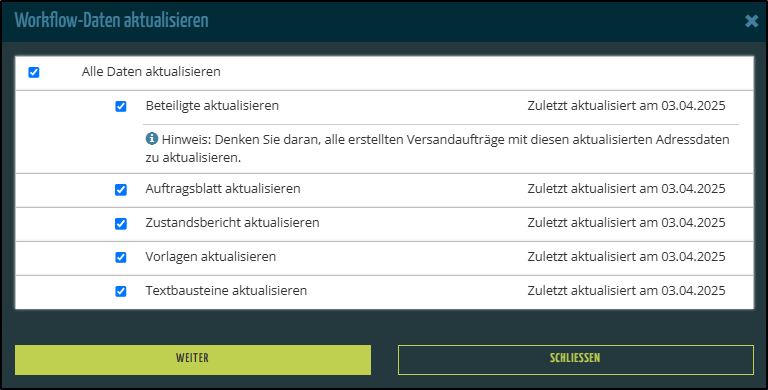Close the dialog with the X icon
The image size is (768, 390).
pos(751,21)
